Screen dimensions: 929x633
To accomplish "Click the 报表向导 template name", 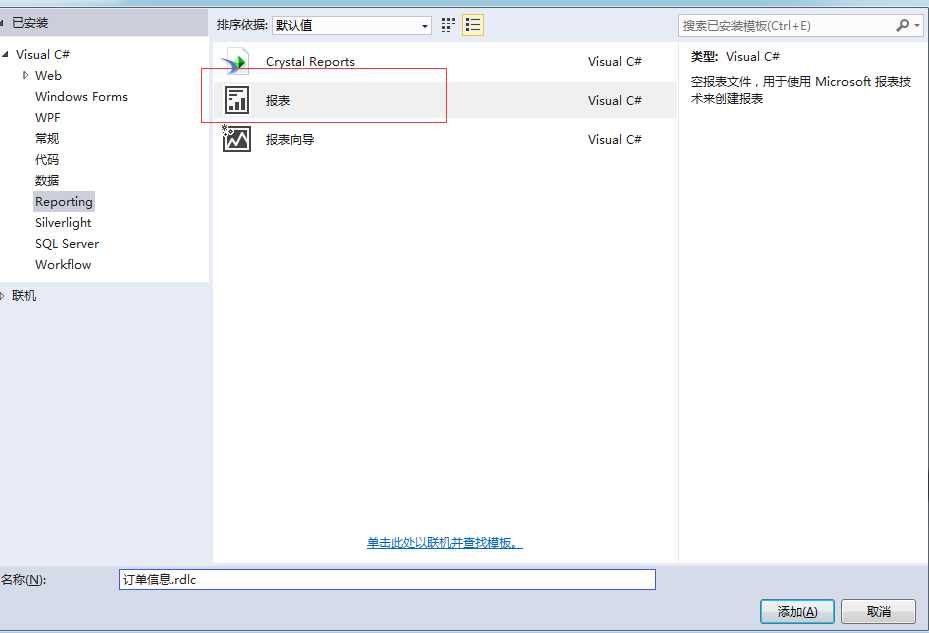I will (x=290, y=139).
